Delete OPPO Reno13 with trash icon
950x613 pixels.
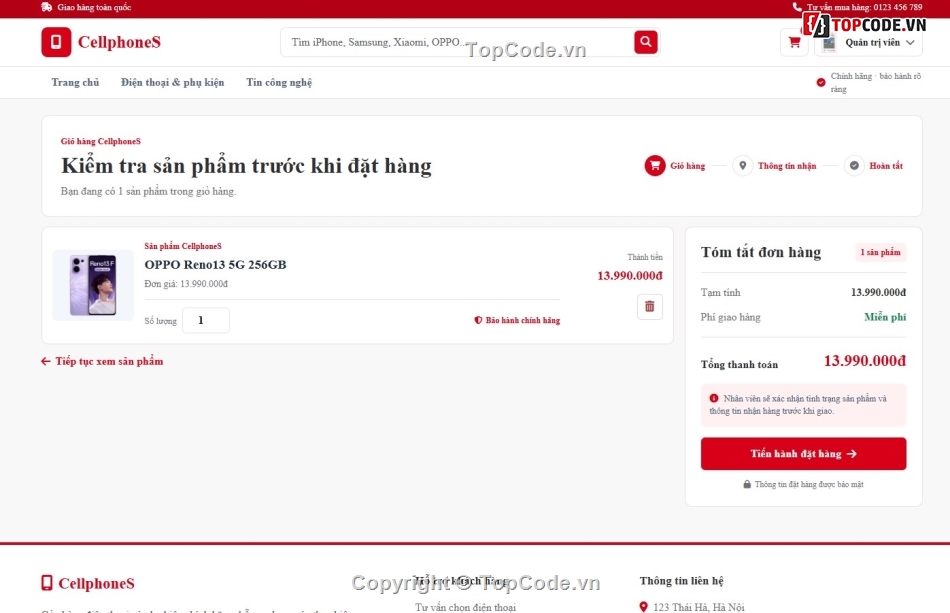tap(649, 306)
